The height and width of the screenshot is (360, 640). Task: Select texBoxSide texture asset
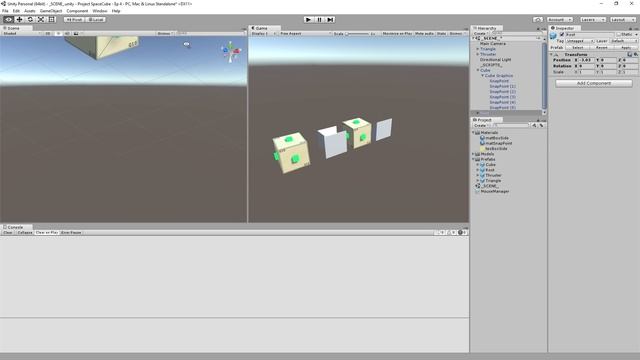point(494,149)
